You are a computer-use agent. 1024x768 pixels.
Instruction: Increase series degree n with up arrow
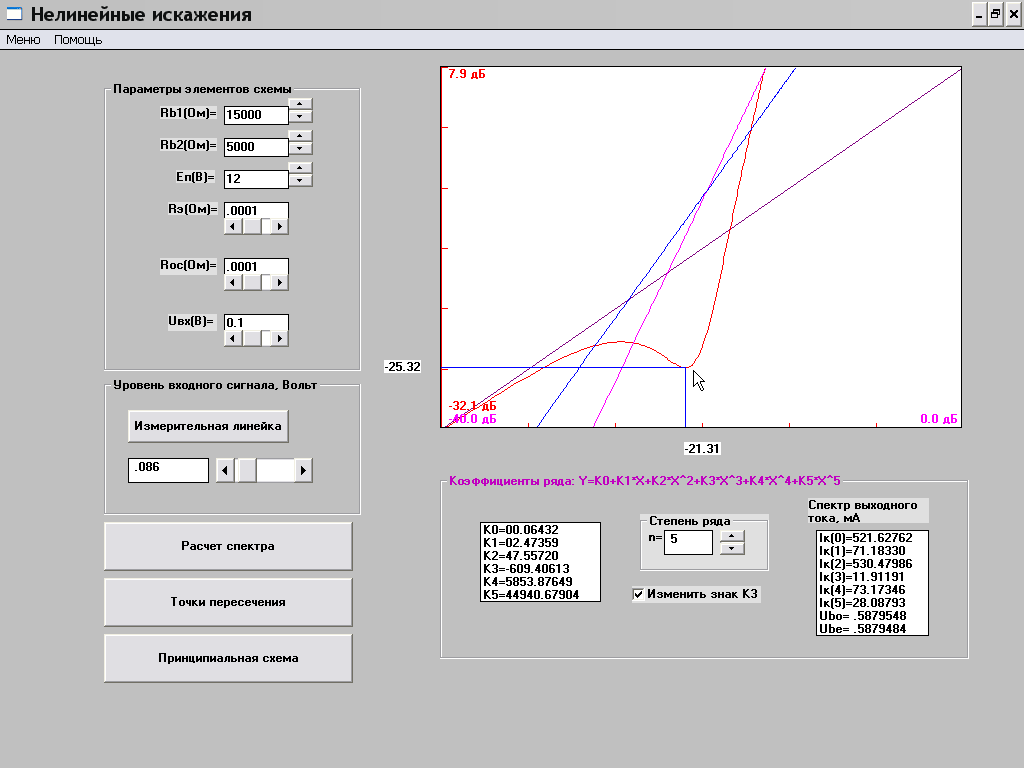[732, 535]
